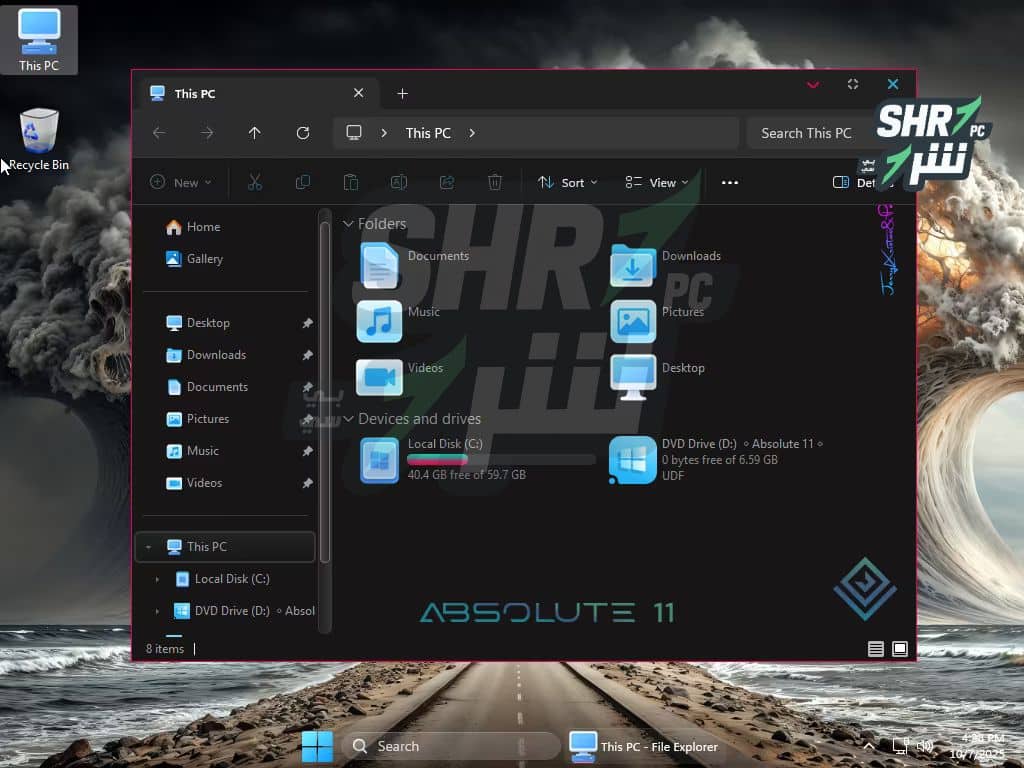The width and height of the screenshot is (1024, 768).
Task: Select Gallery in the navigation sidebar
Action: click(204, 259)
